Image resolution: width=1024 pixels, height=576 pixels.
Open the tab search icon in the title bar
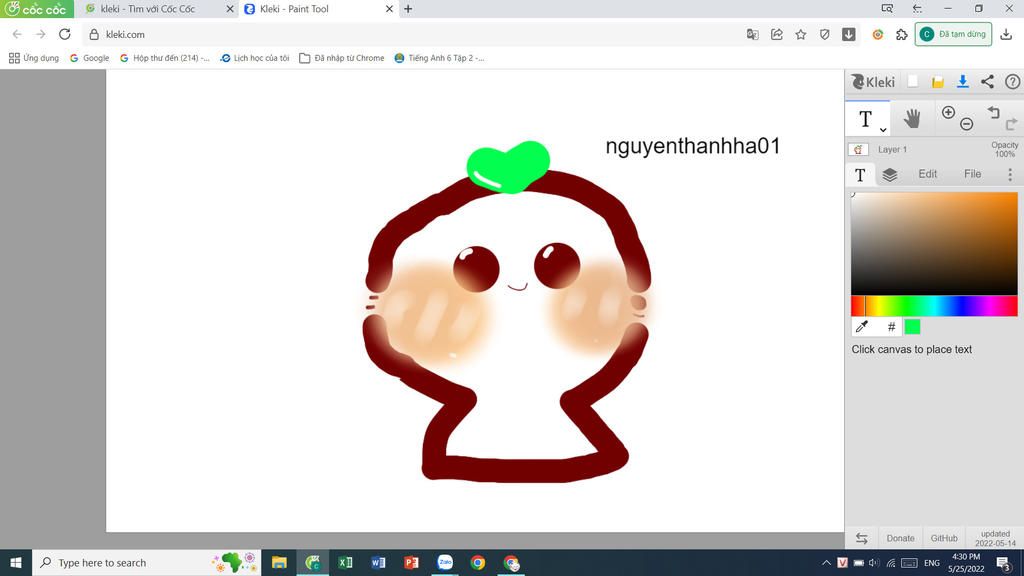[887, 8]
